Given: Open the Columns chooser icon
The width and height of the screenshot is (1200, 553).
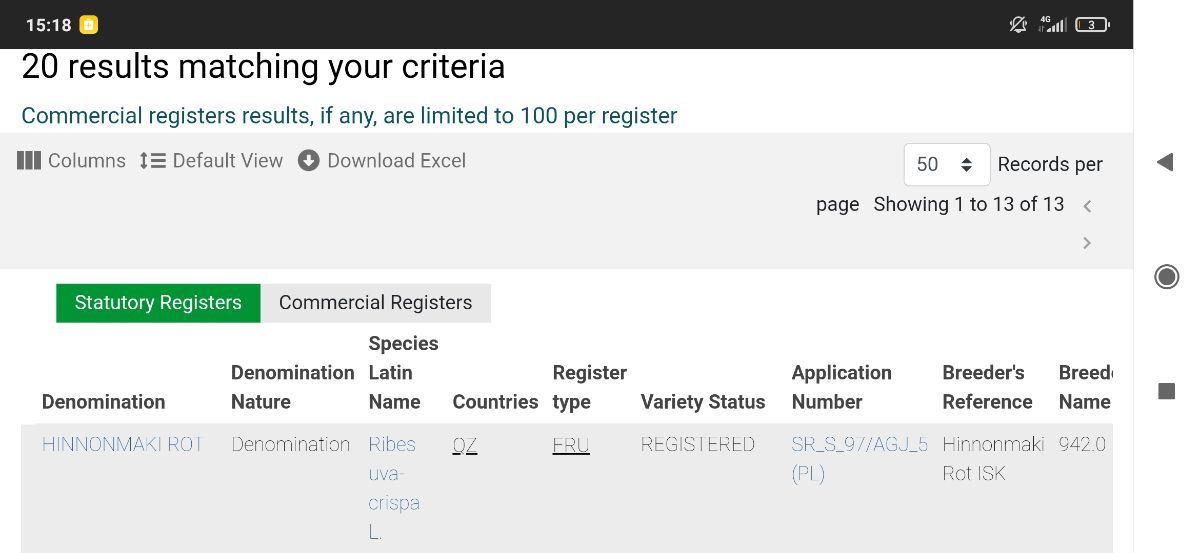Looking at the screenshot, I should point(29,161).
